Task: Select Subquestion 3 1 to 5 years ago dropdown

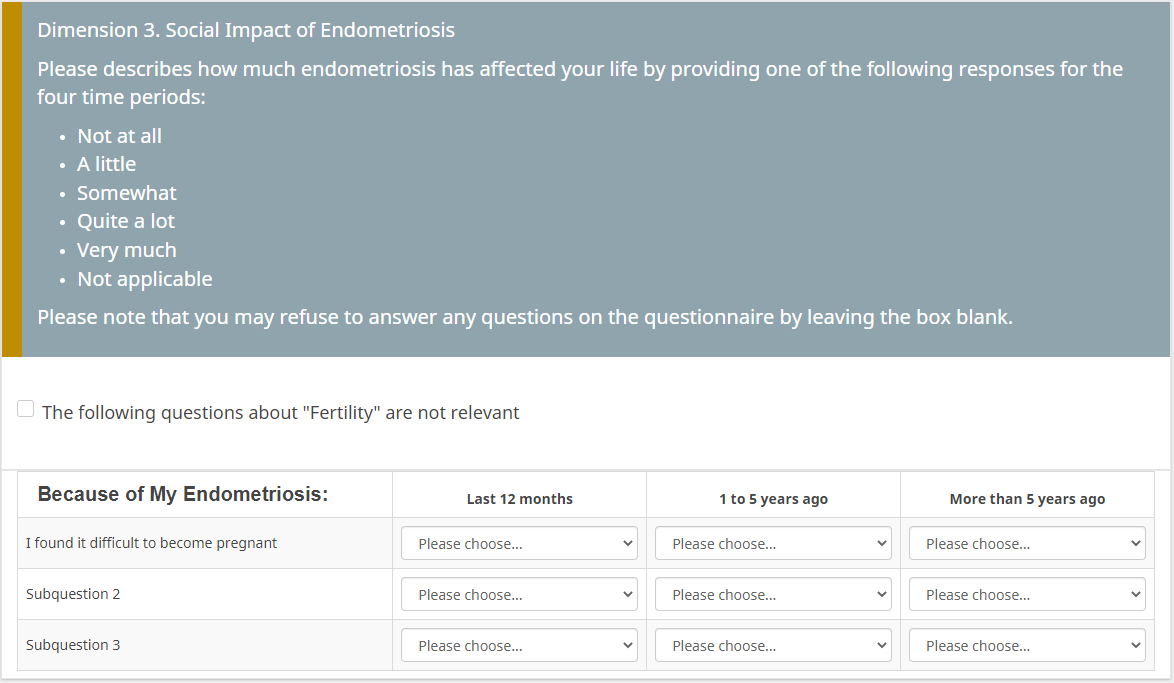Action: [773, 646]
